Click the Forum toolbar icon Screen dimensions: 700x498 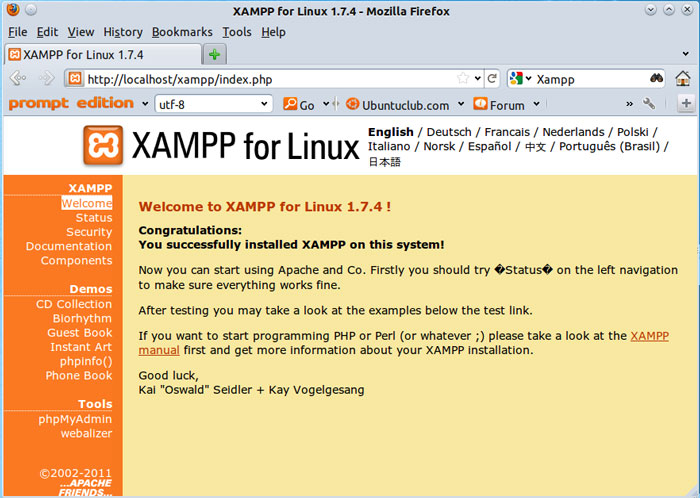480,104
